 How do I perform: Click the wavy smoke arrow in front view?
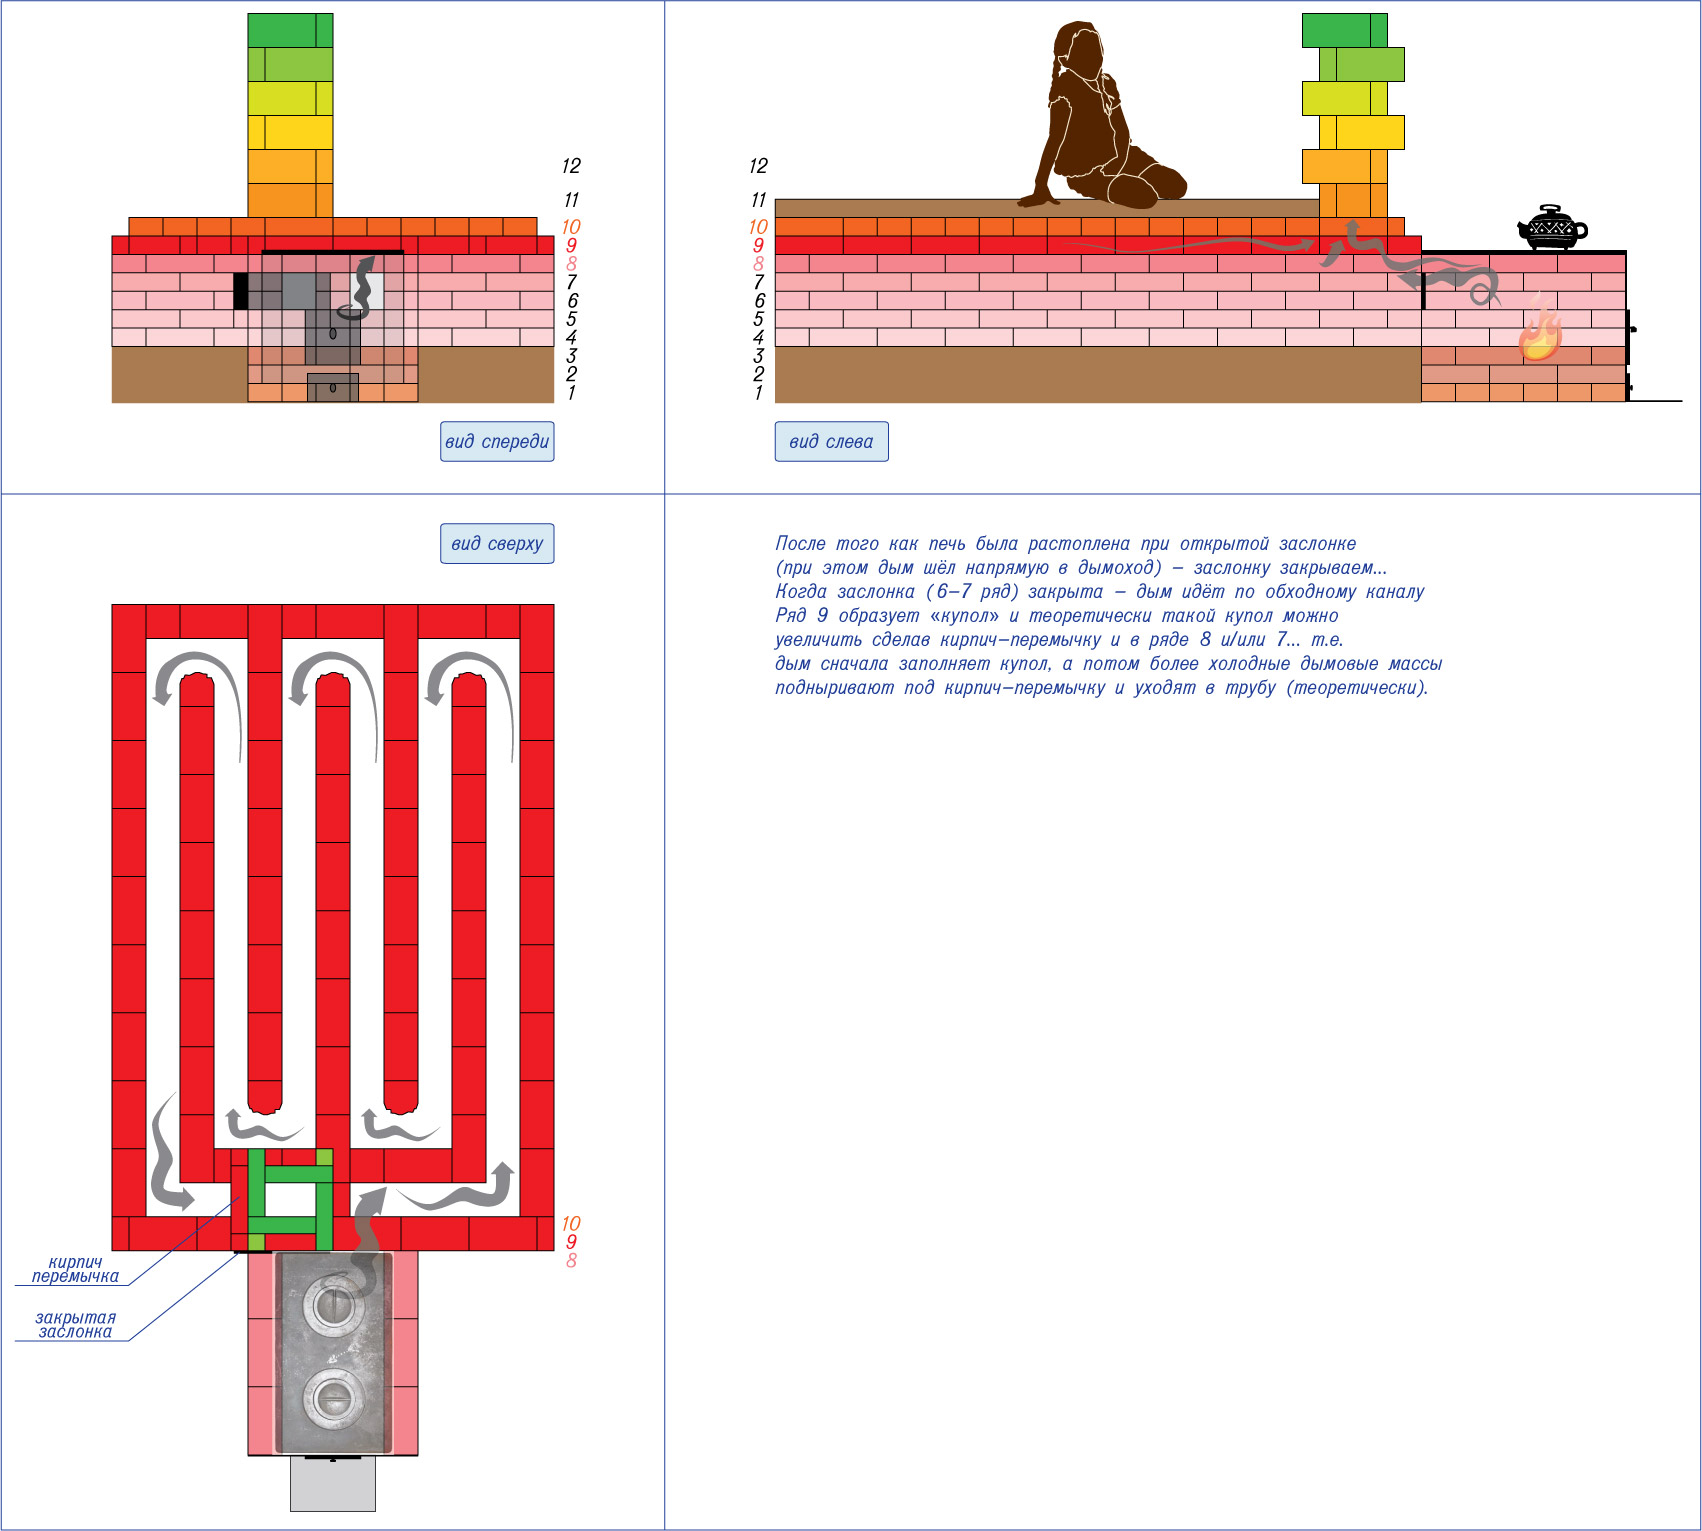[x=358, y=288]
